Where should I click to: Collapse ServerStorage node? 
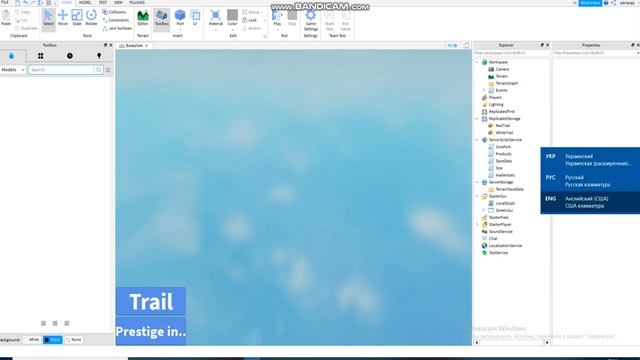click(x=477, y=182)
